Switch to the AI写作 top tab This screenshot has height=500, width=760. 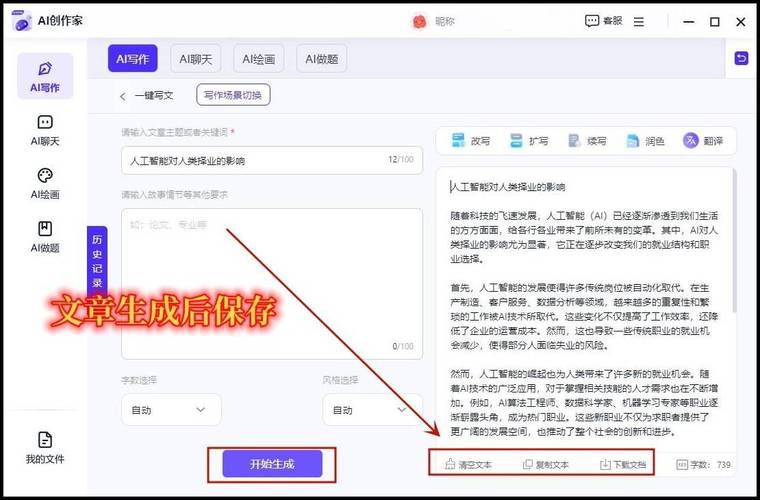pyautogui.click(x=133, y=59)
